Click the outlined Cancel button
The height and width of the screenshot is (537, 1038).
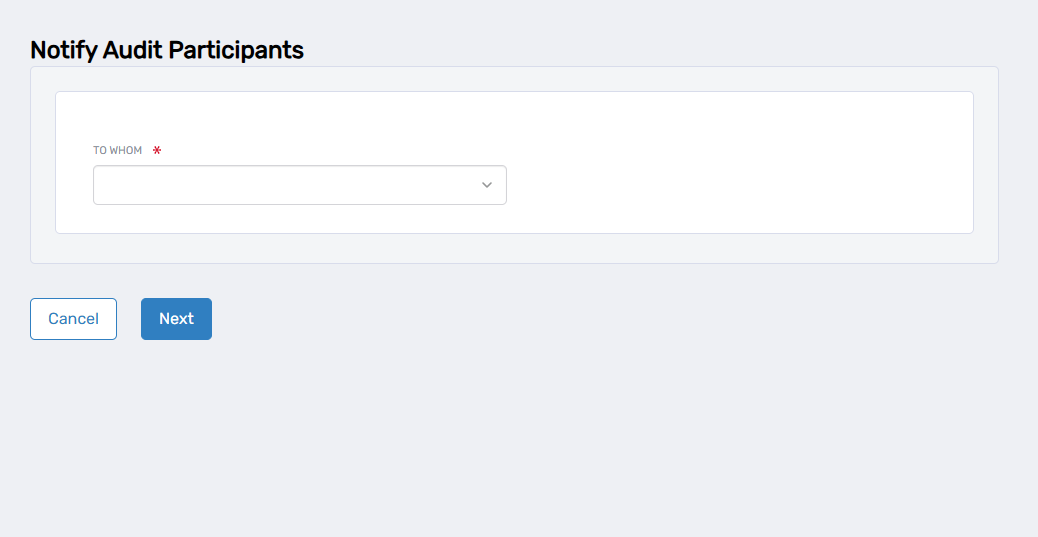pos(73,319)
